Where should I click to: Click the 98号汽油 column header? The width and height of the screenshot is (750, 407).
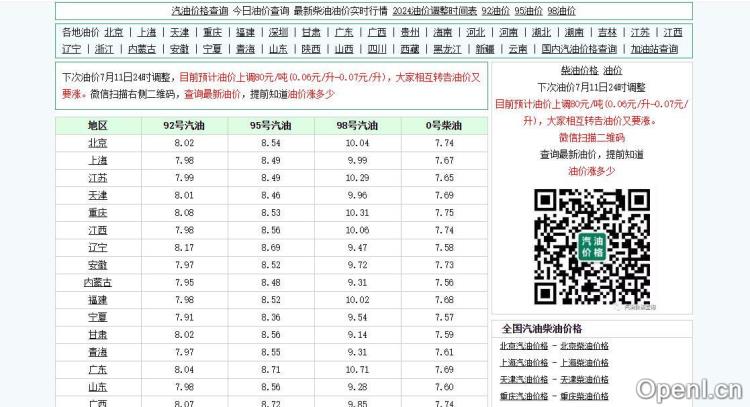[357, 126]
